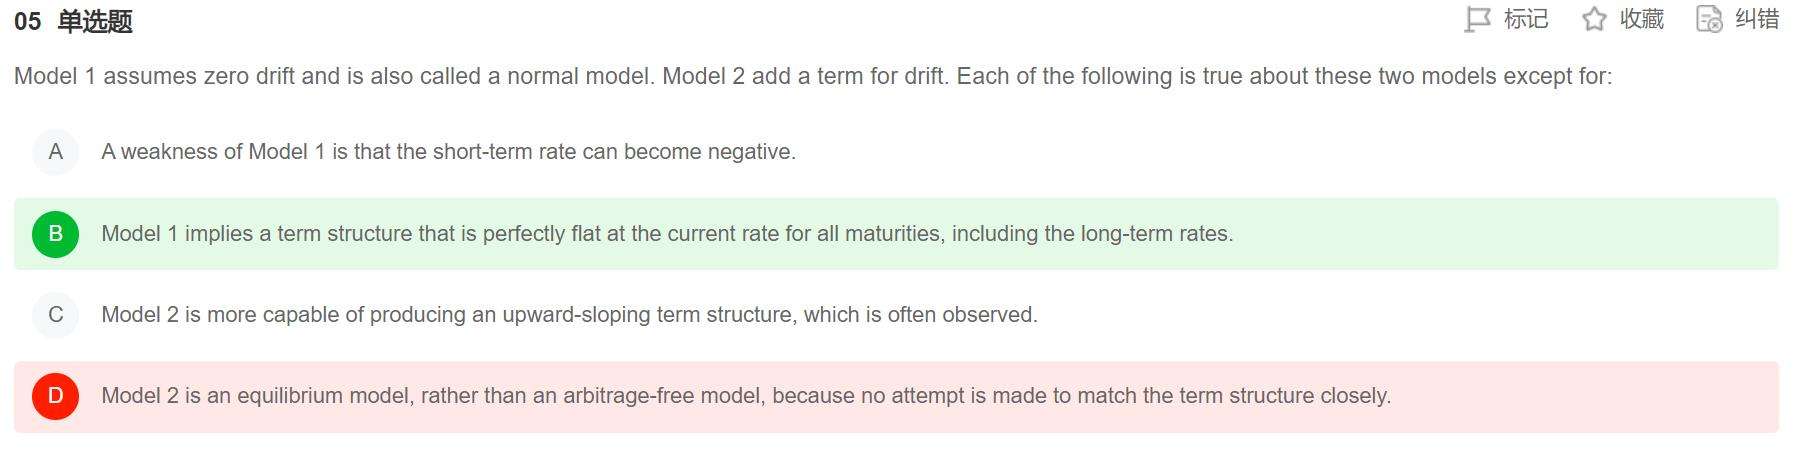
Task: Click the 标记 text label
Action: coord(1526,19)
